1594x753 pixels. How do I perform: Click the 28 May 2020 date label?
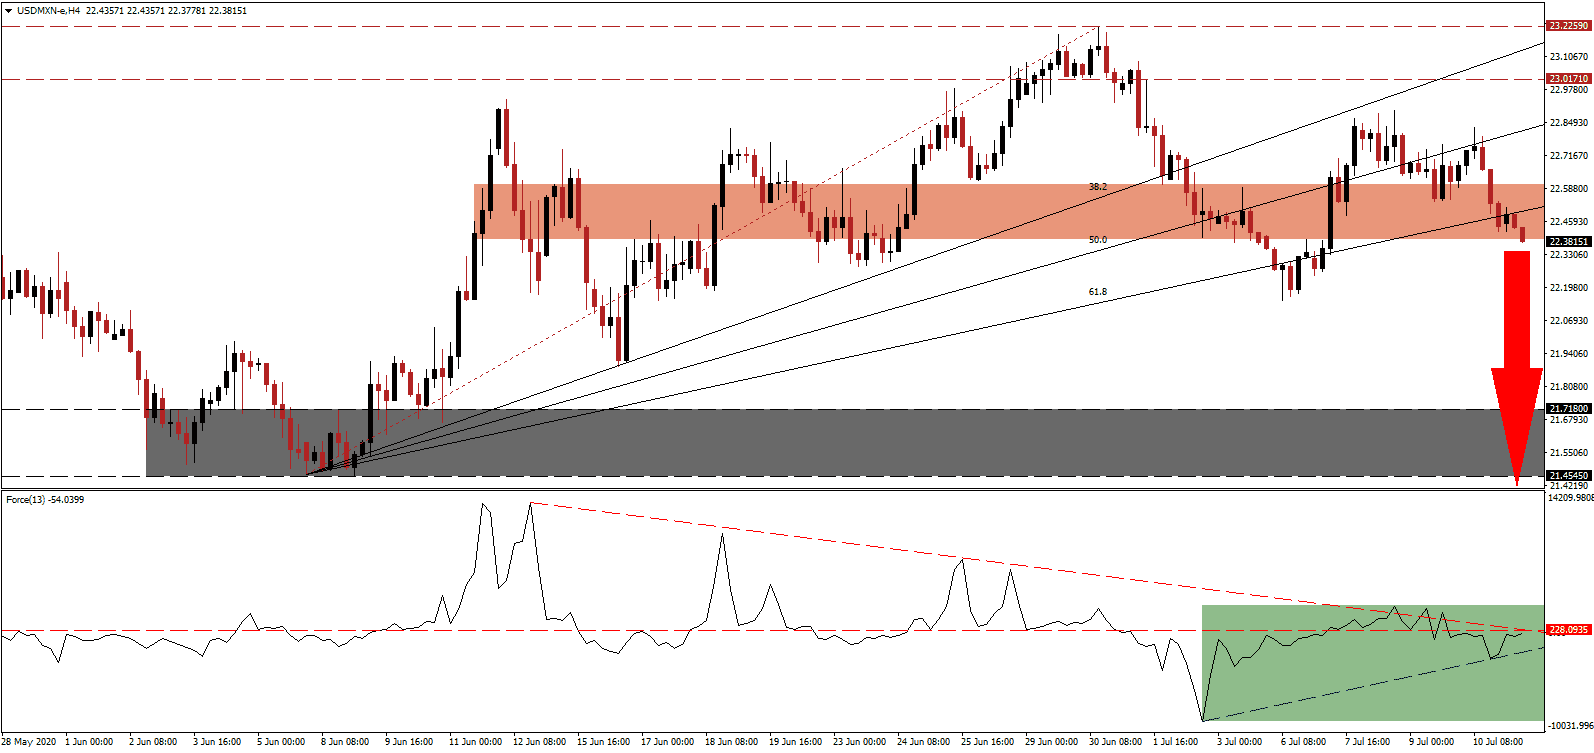tap(29, 742)
